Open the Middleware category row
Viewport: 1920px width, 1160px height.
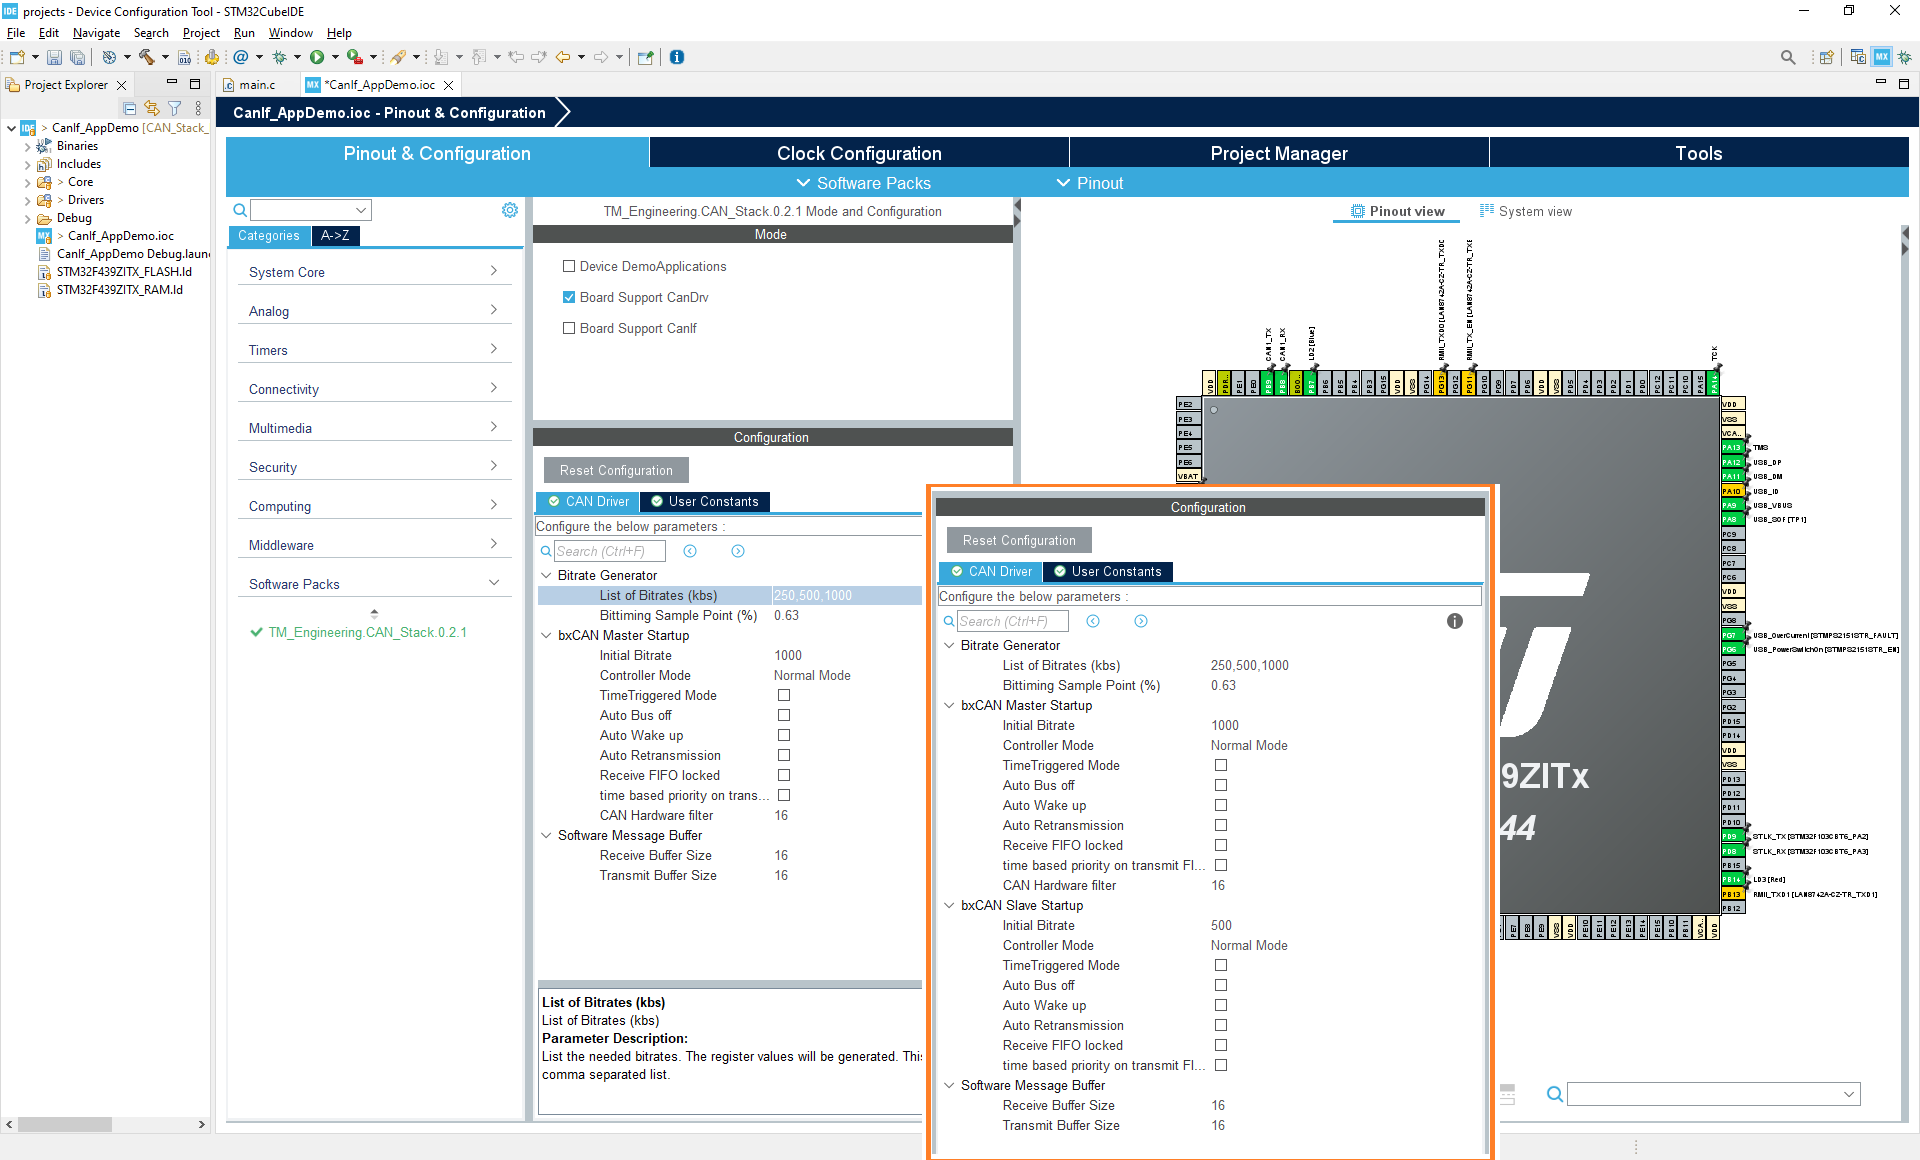(374, 545)
